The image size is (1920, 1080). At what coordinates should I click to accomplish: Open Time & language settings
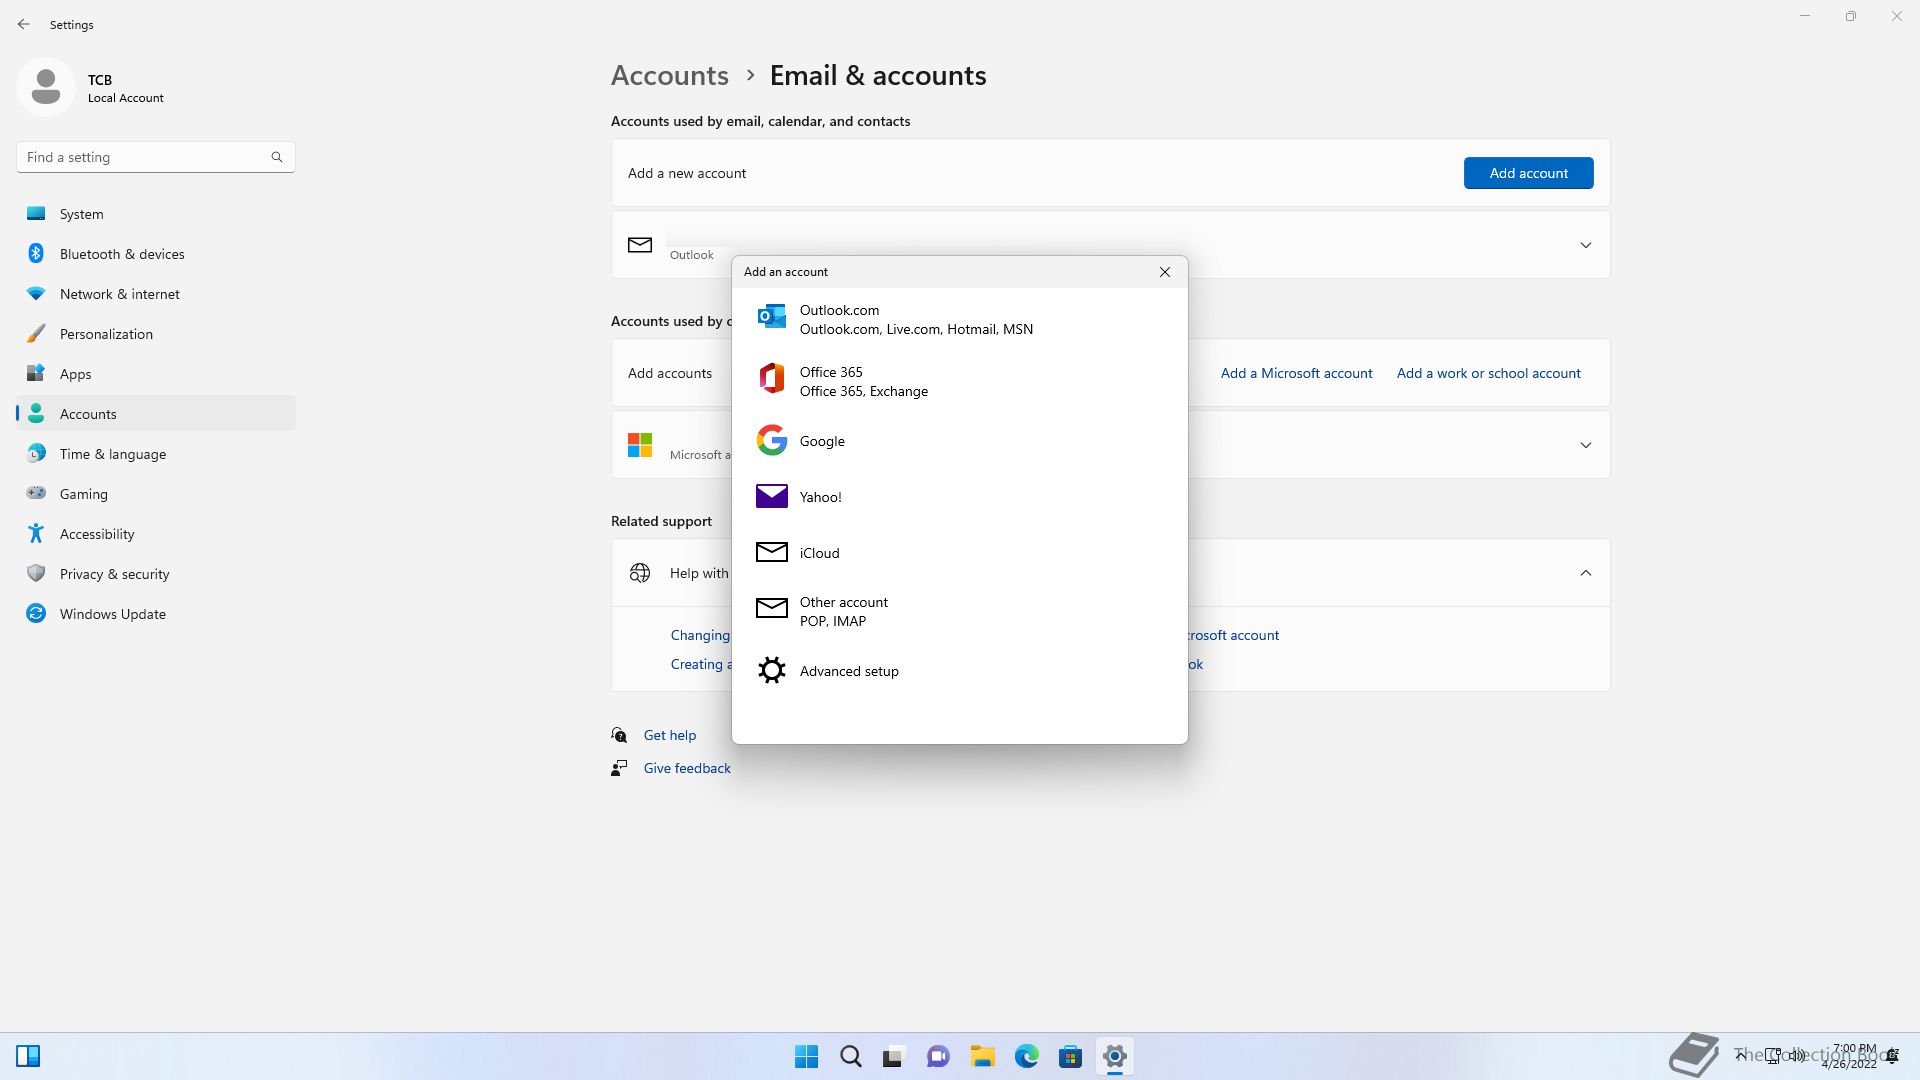[x=156, y=454]
